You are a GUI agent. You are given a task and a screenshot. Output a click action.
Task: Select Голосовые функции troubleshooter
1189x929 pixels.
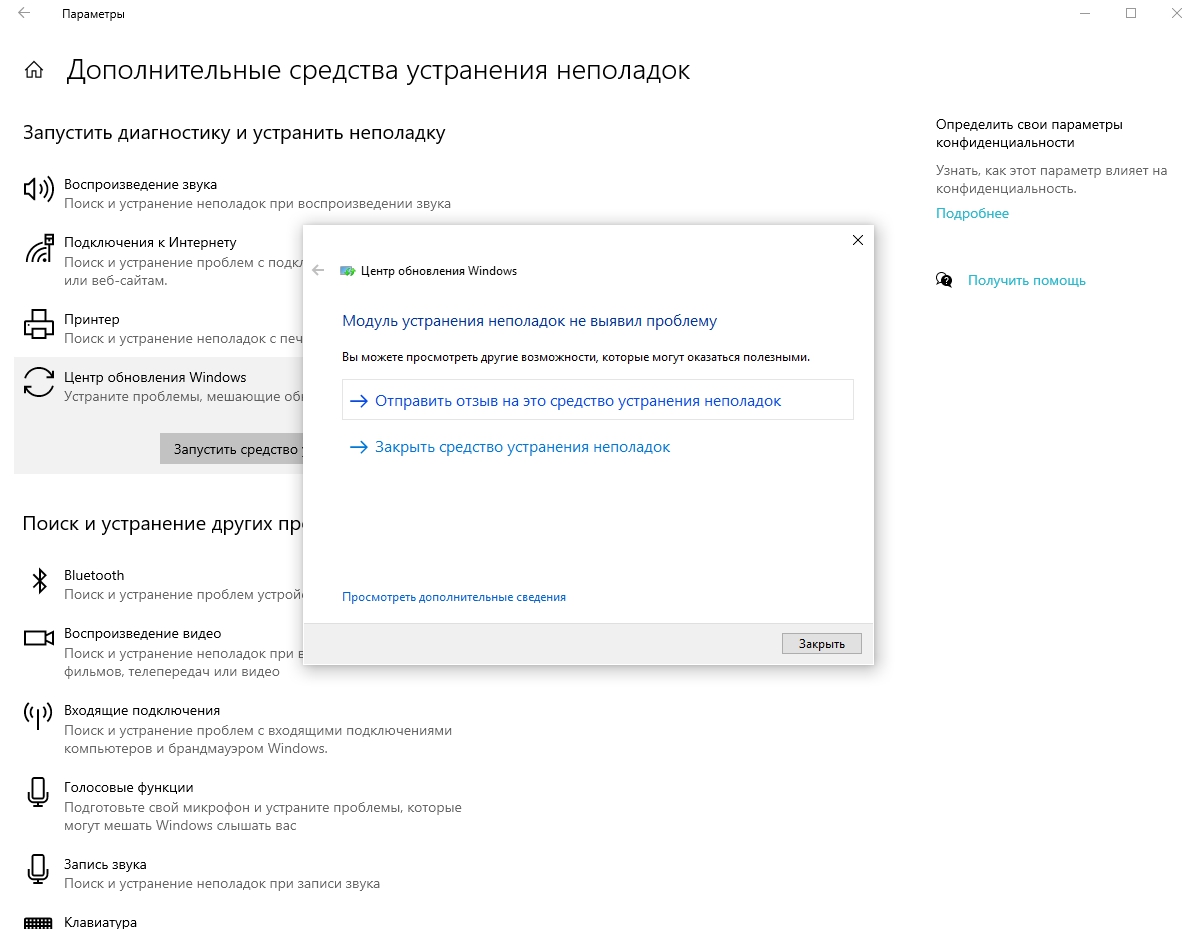click(x=243, y=806)
